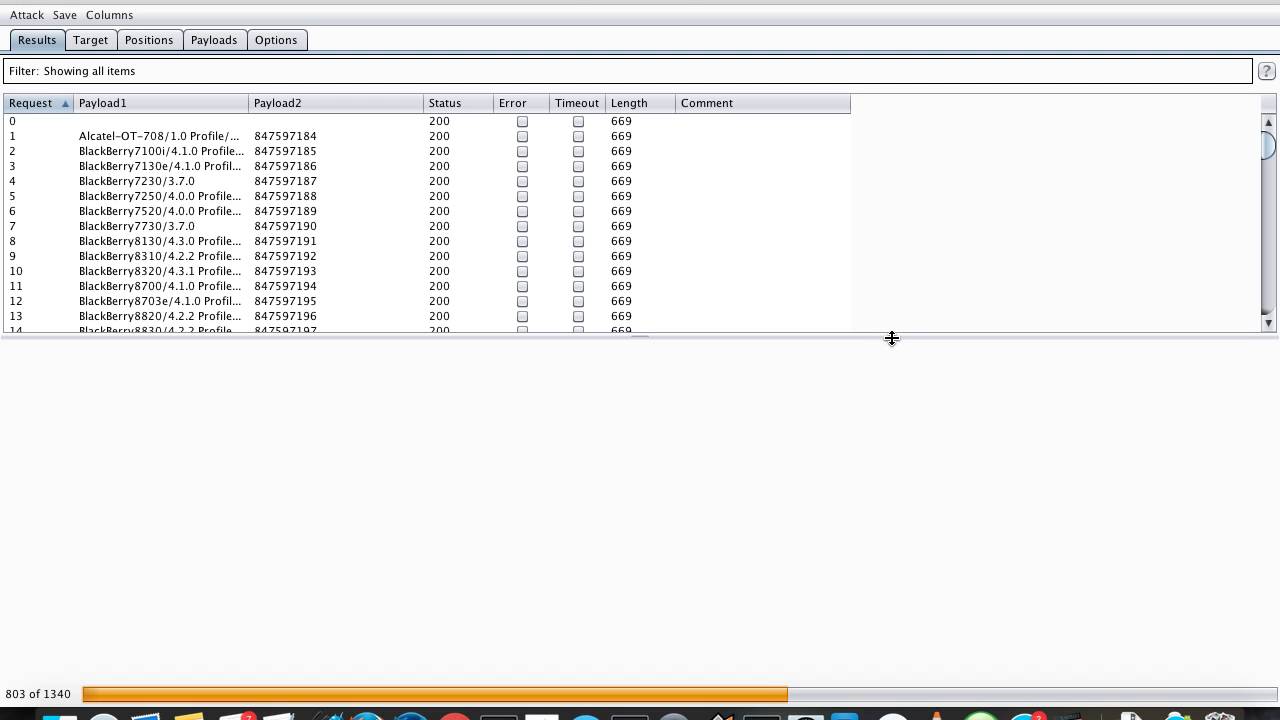Viewport: 1280px width, 720px height.
Task: Toggle the Timeout checkbox for request 8
Action: click(578, 241)
